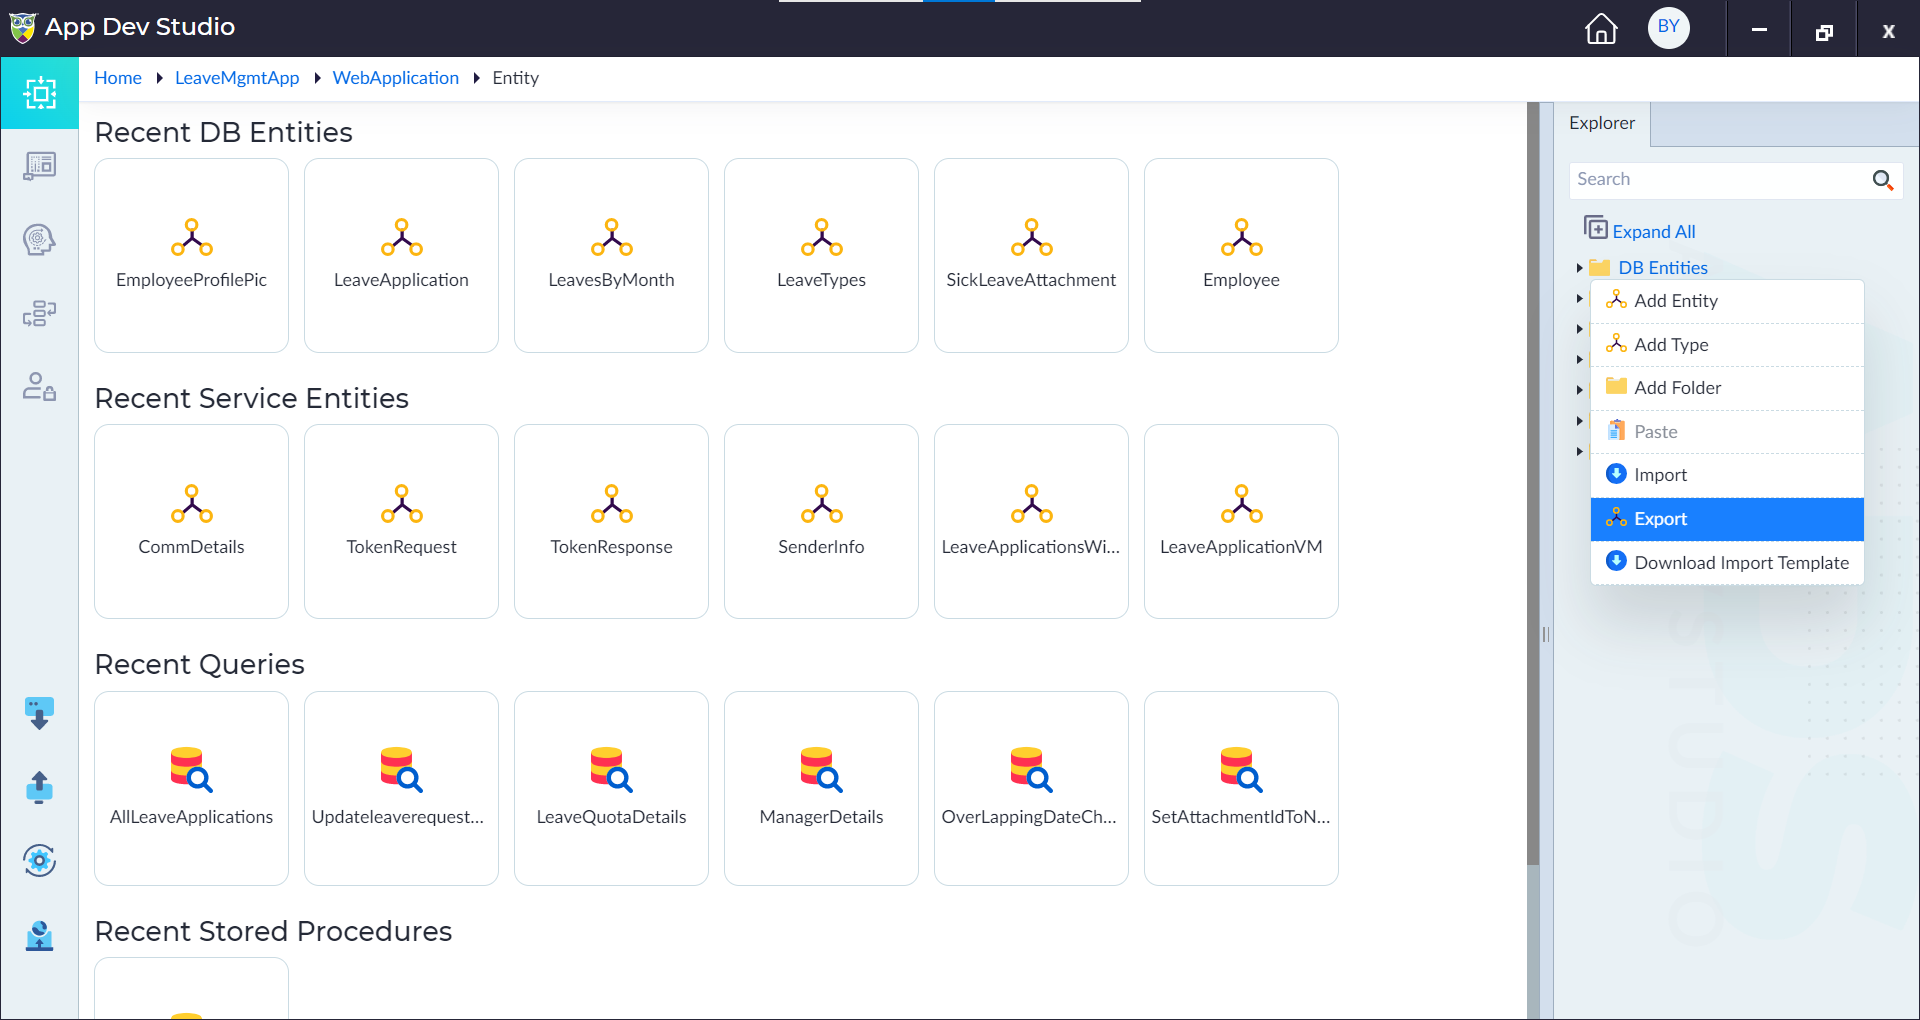Open the user security lock sidebar icon
This screenshot has height=1020, width=1920.
point(40,387)
